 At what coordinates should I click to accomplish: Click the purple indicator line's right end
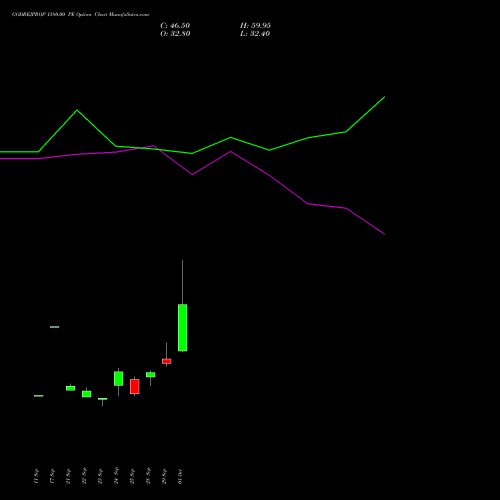point(384,234)
